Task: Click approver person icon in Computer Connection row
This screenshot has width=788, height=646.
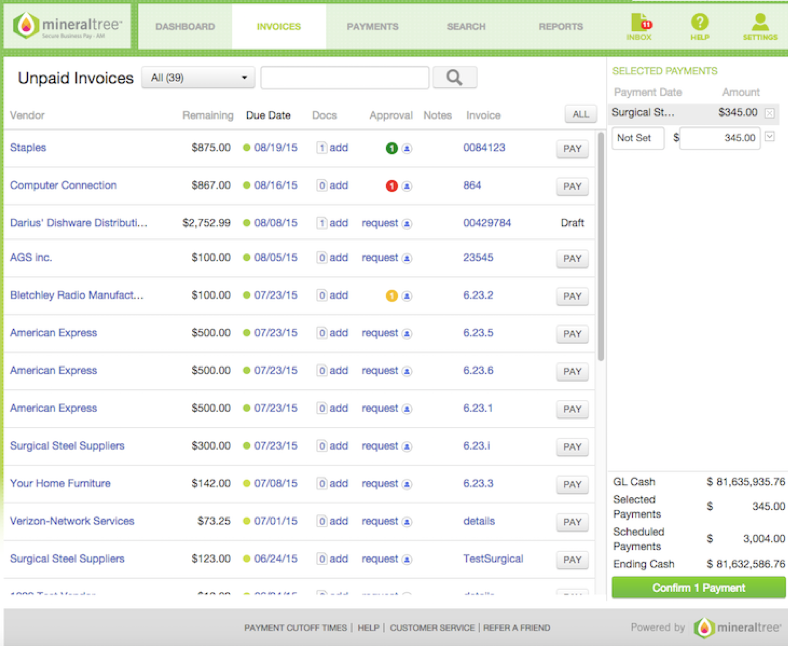Action: [407, 186]
